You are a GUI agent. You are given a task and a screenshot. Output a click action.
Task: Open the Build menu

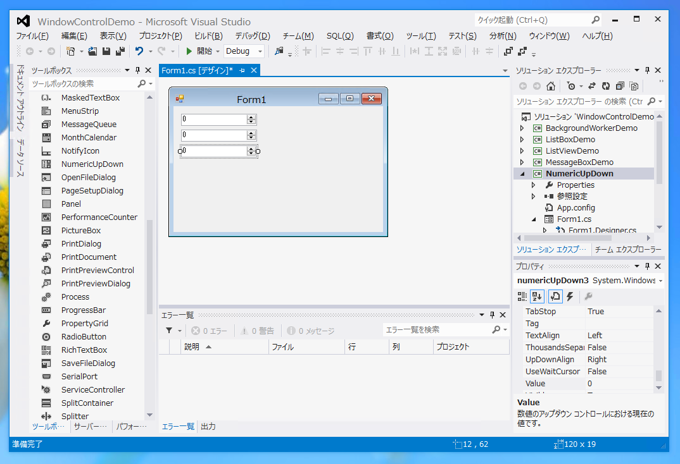coord(208,36)
